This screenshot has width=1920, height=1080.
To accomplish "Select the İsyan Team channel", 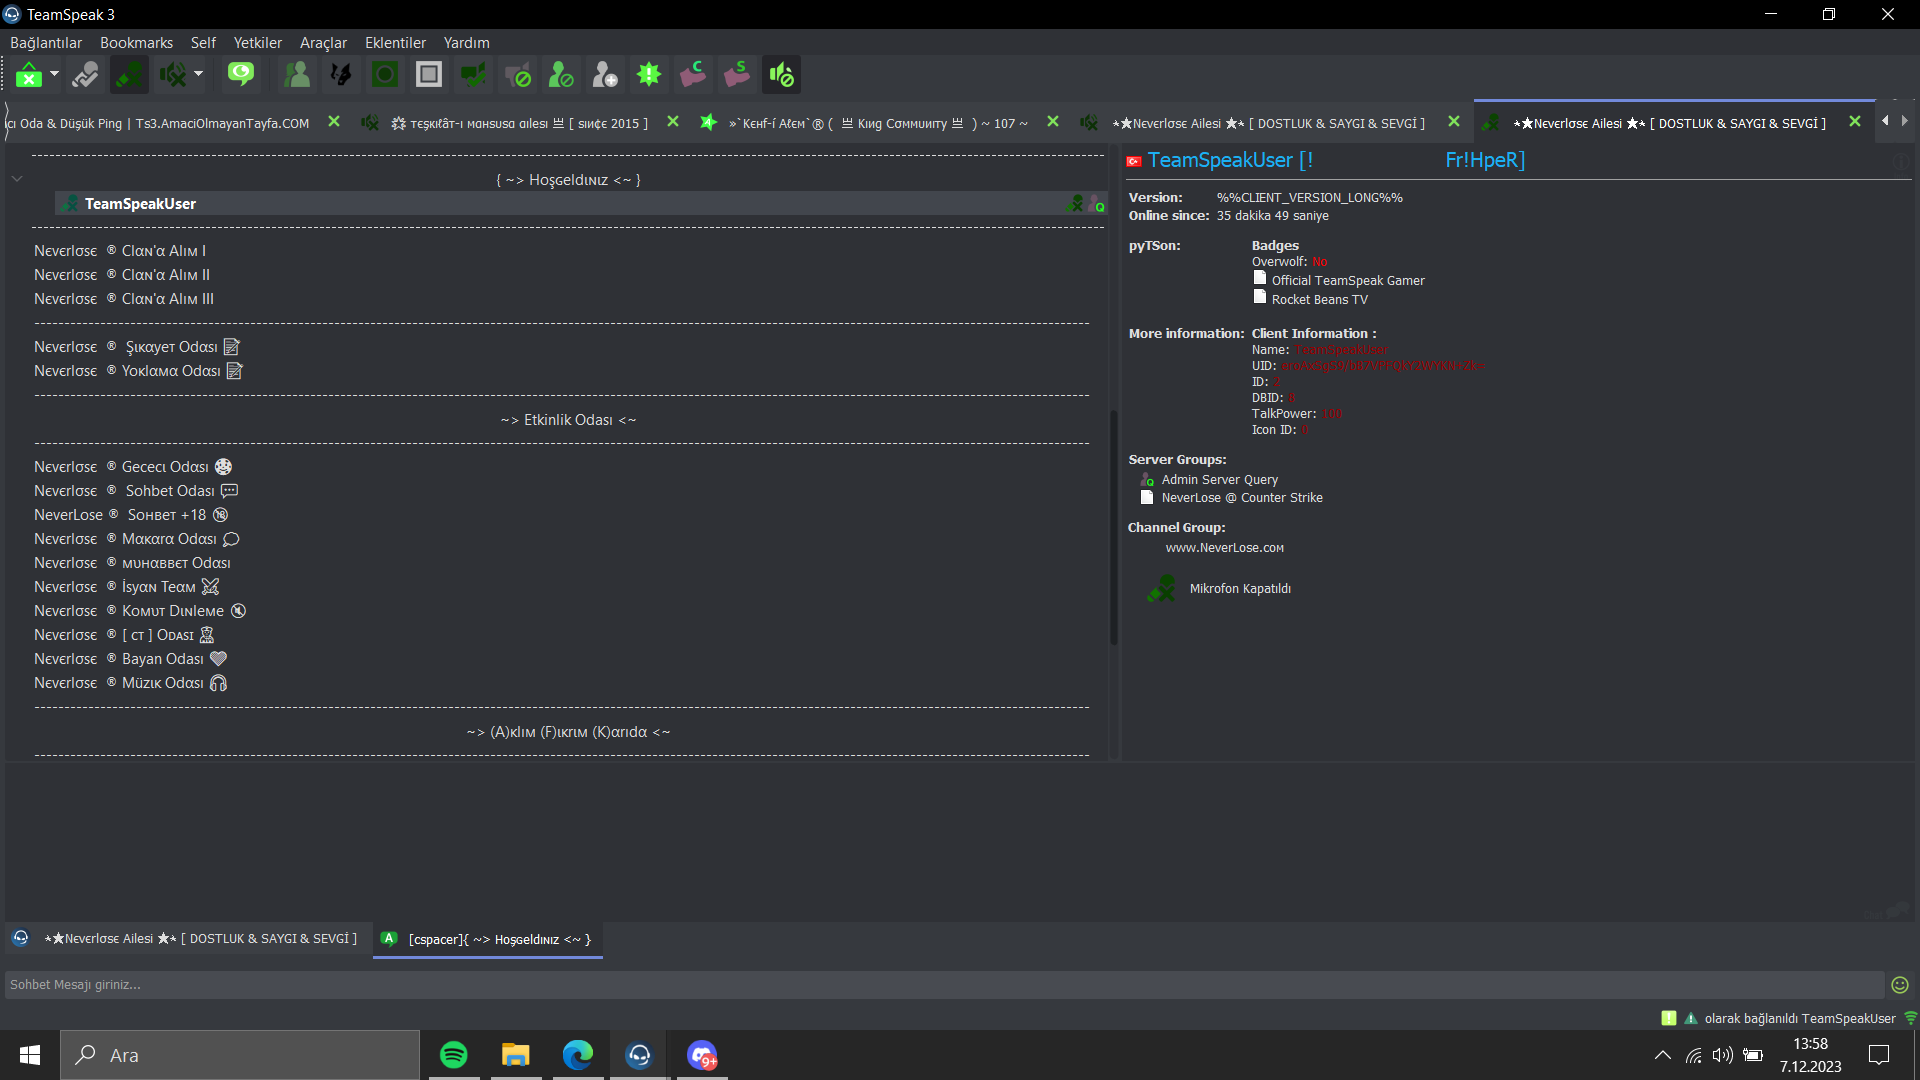I will tap(126, 587).
